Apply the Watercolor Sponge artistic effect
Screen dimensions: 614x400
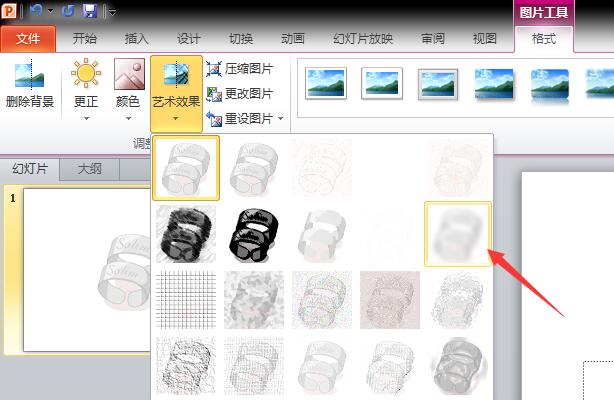point(254,300)
